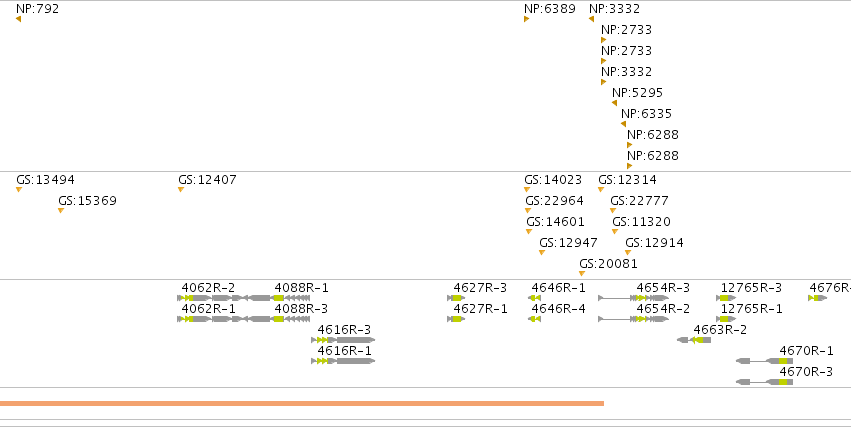Image resolution: width=851 pixels, height=427 pixels.
Task: Click the GS:15369 feature label
Action: 87,201
